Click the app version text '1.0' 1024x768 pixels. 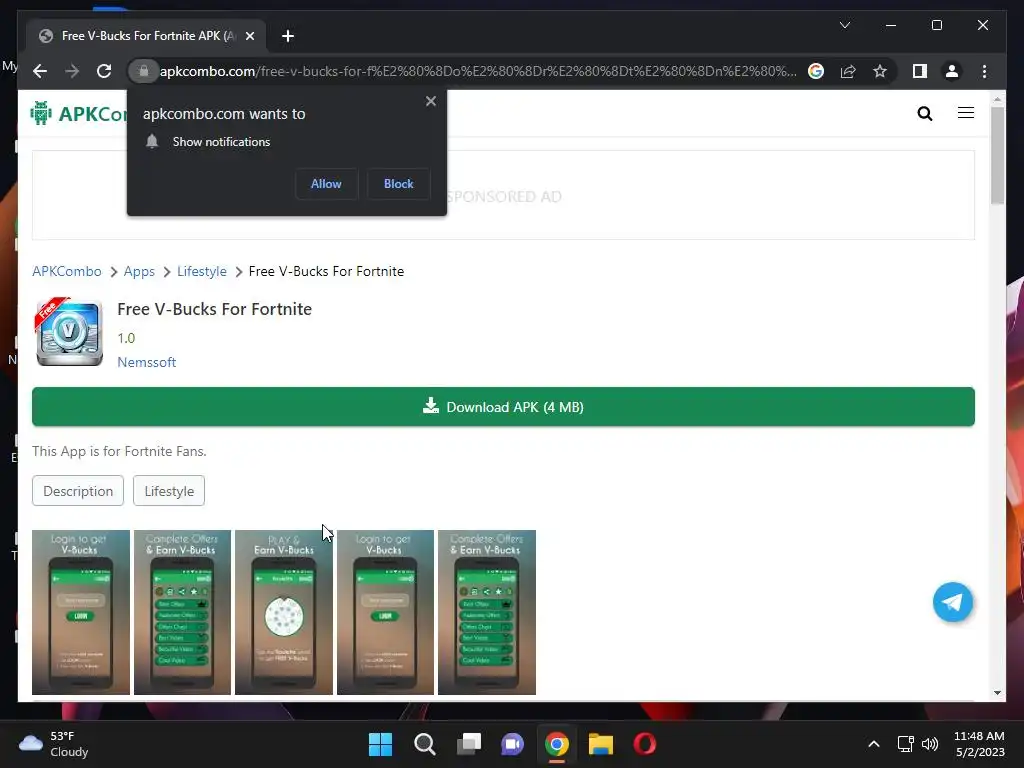click(x=126, y=338)
